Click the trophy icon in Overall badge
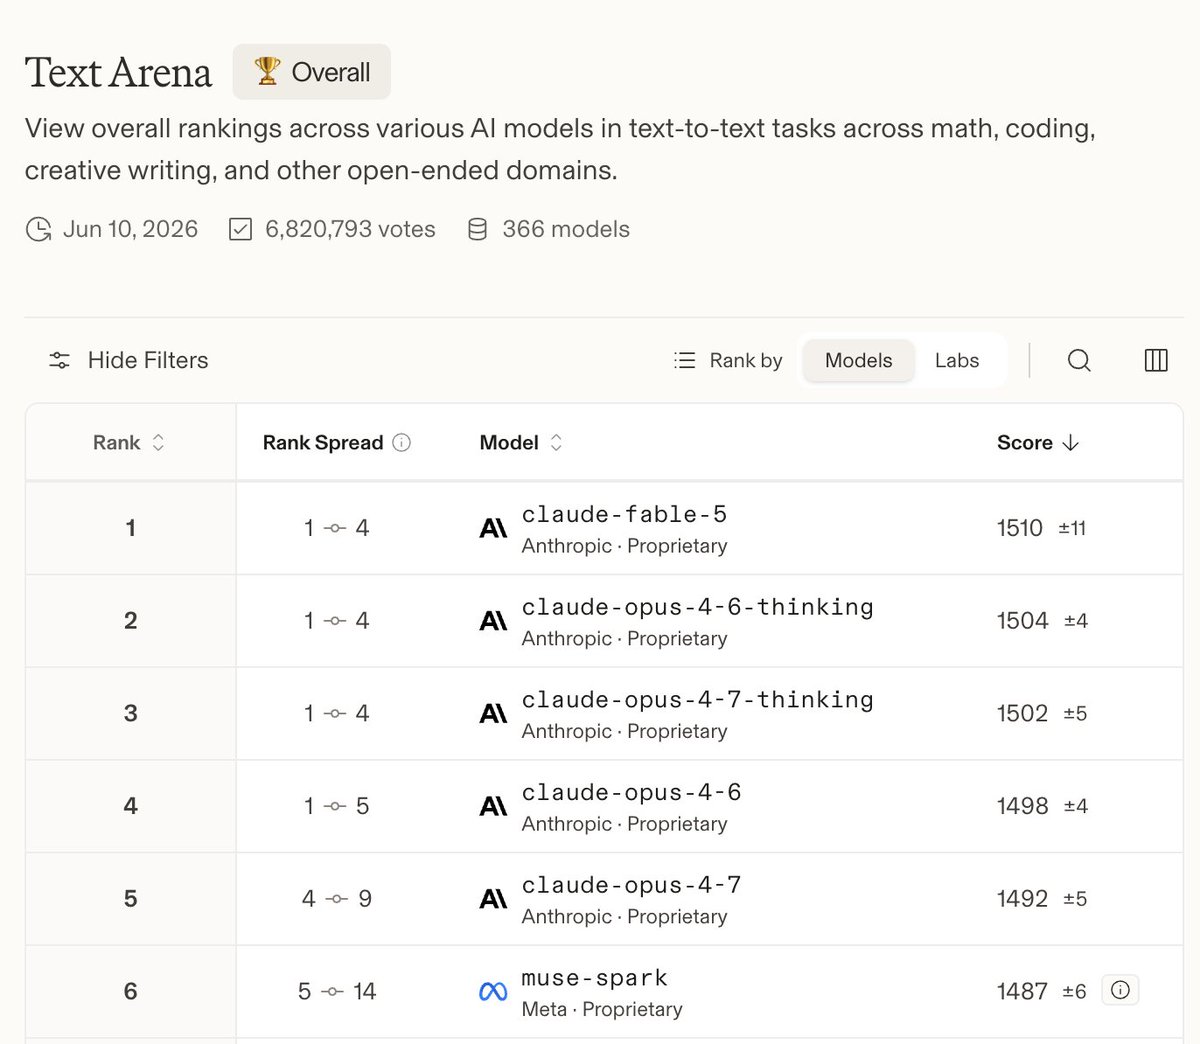This screenshot has width=1200, height=1044. [267, 71]
